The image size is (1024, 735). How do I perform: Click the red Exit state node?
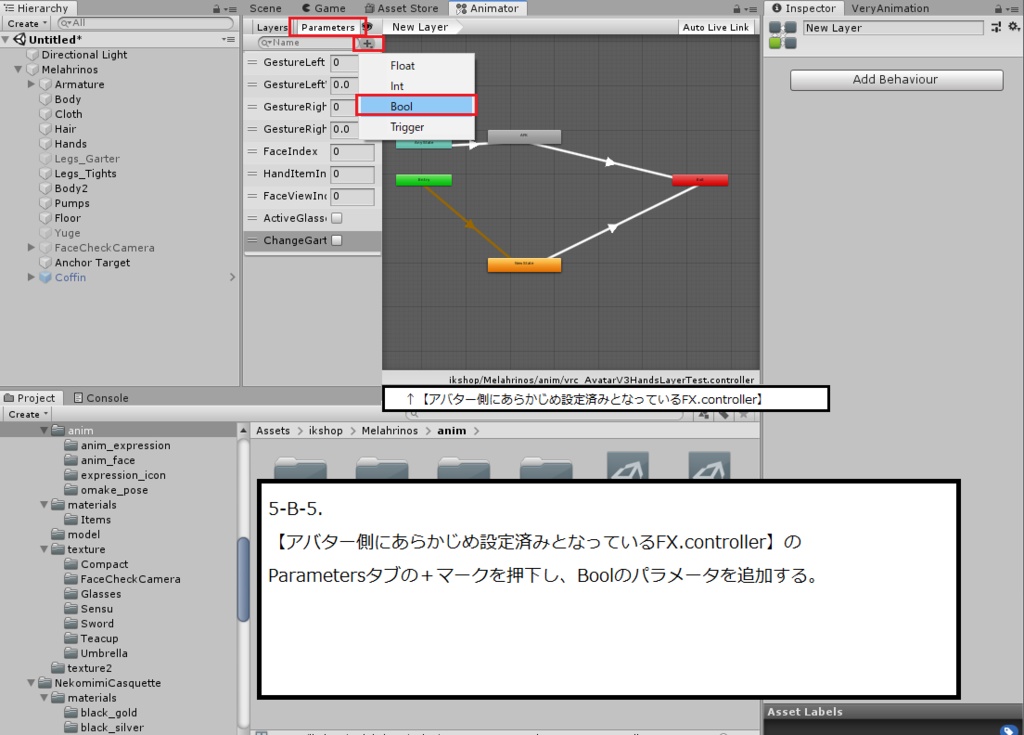pyautogui.click(x=700, y=180)
